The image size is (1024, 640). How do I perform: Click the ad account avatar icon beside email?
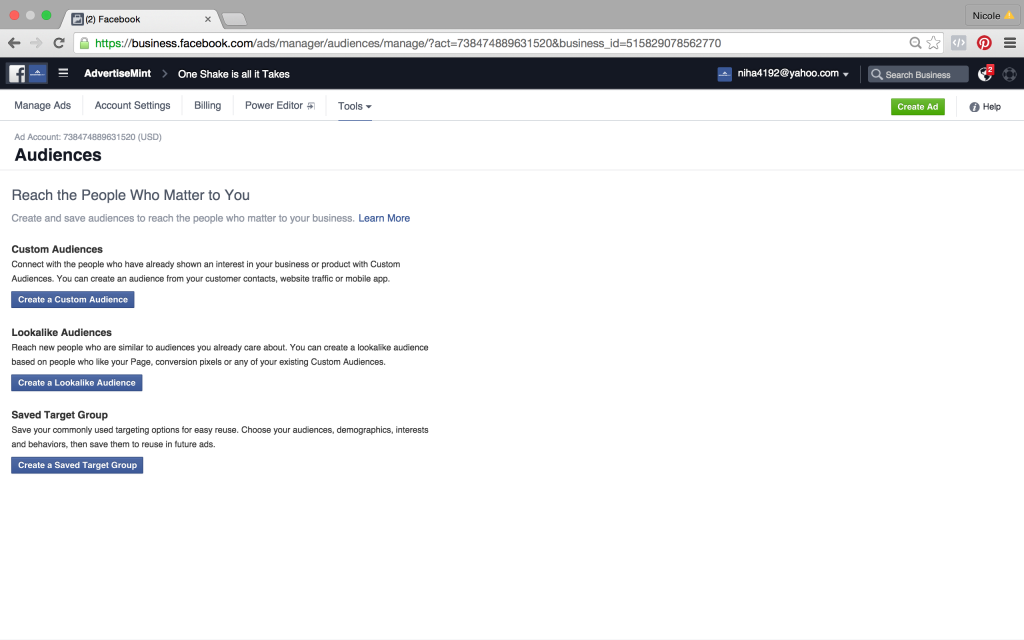(x=723, y=72)
